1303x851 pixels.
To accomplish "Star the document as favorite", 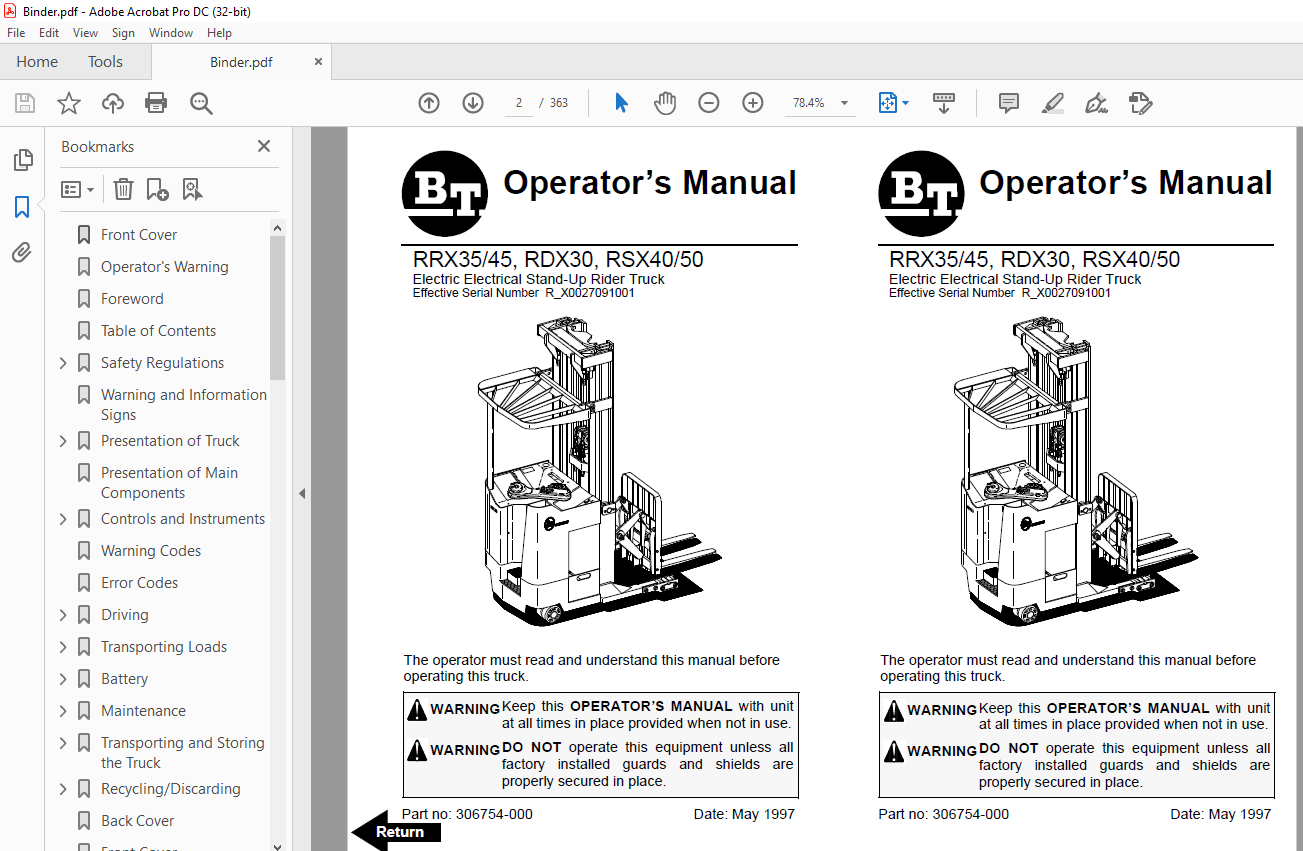I will click(x=69, y=103).
